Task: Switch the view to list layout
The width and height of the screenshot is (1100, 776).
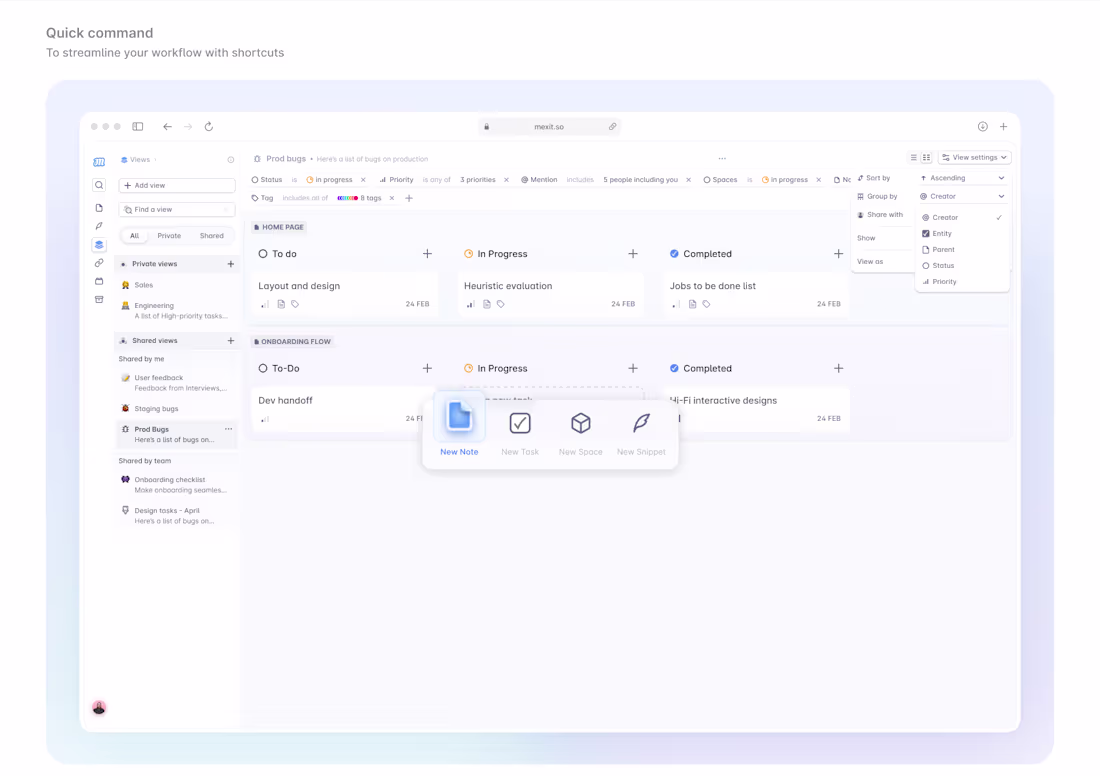Action: (x=911, y=157)
